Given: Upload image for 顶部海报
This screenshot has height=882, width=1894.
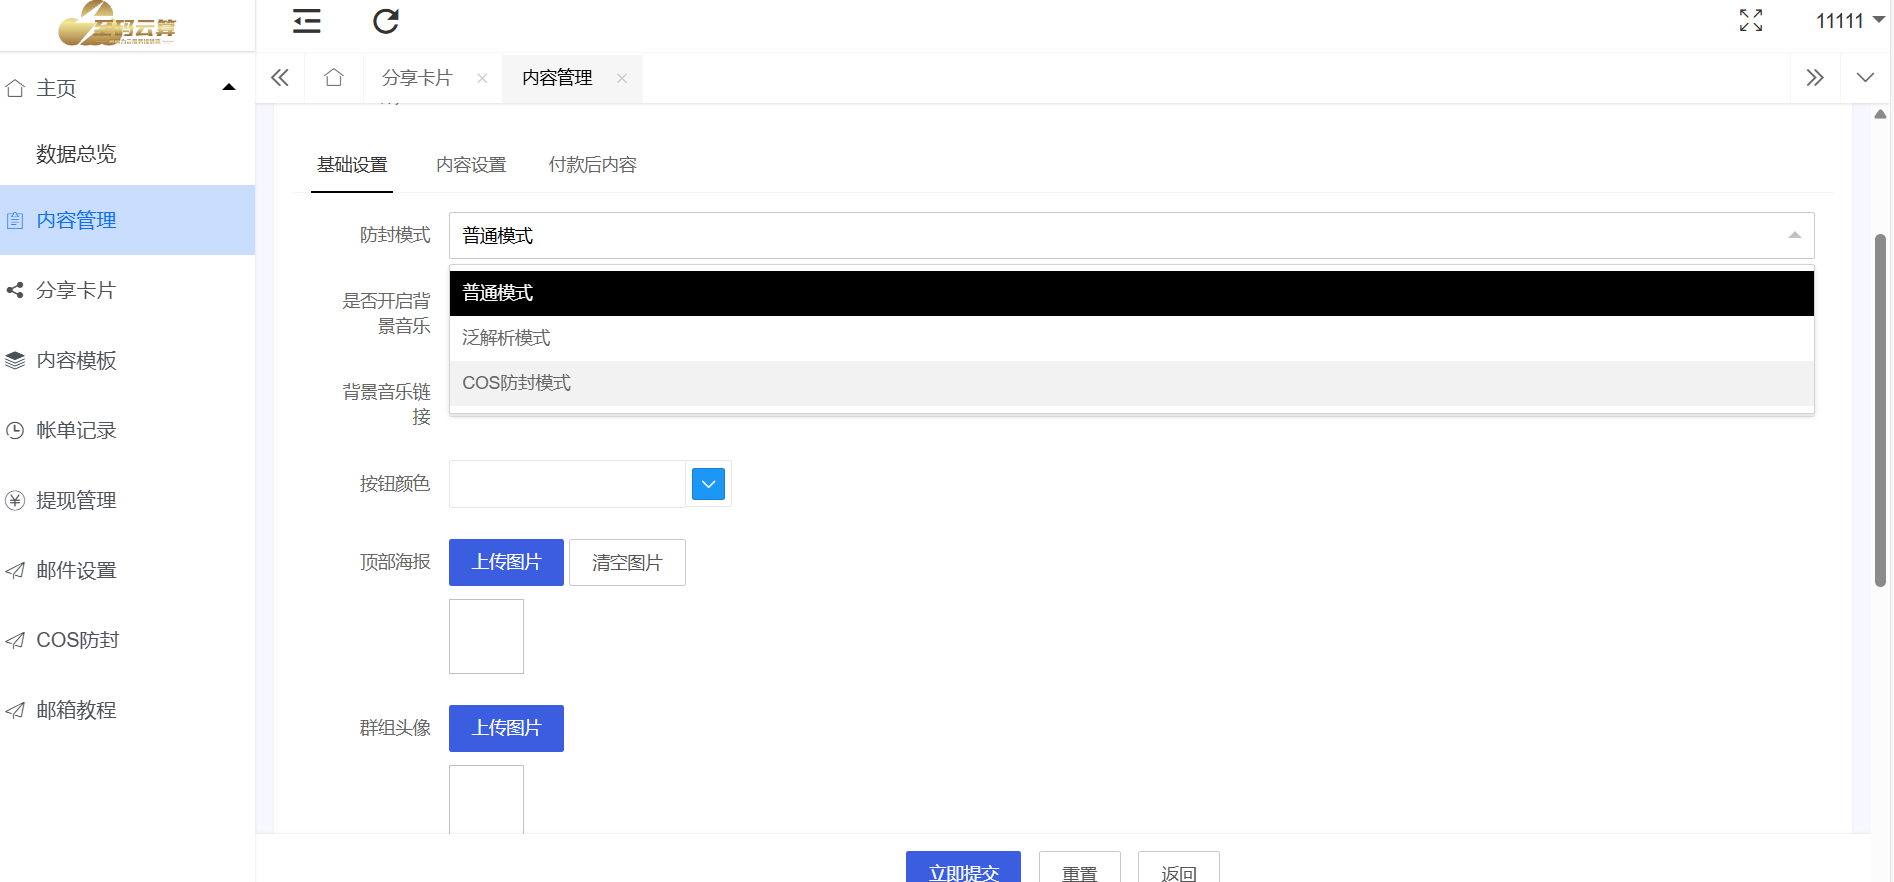Looking at the screenshot, I should (506, 562).
